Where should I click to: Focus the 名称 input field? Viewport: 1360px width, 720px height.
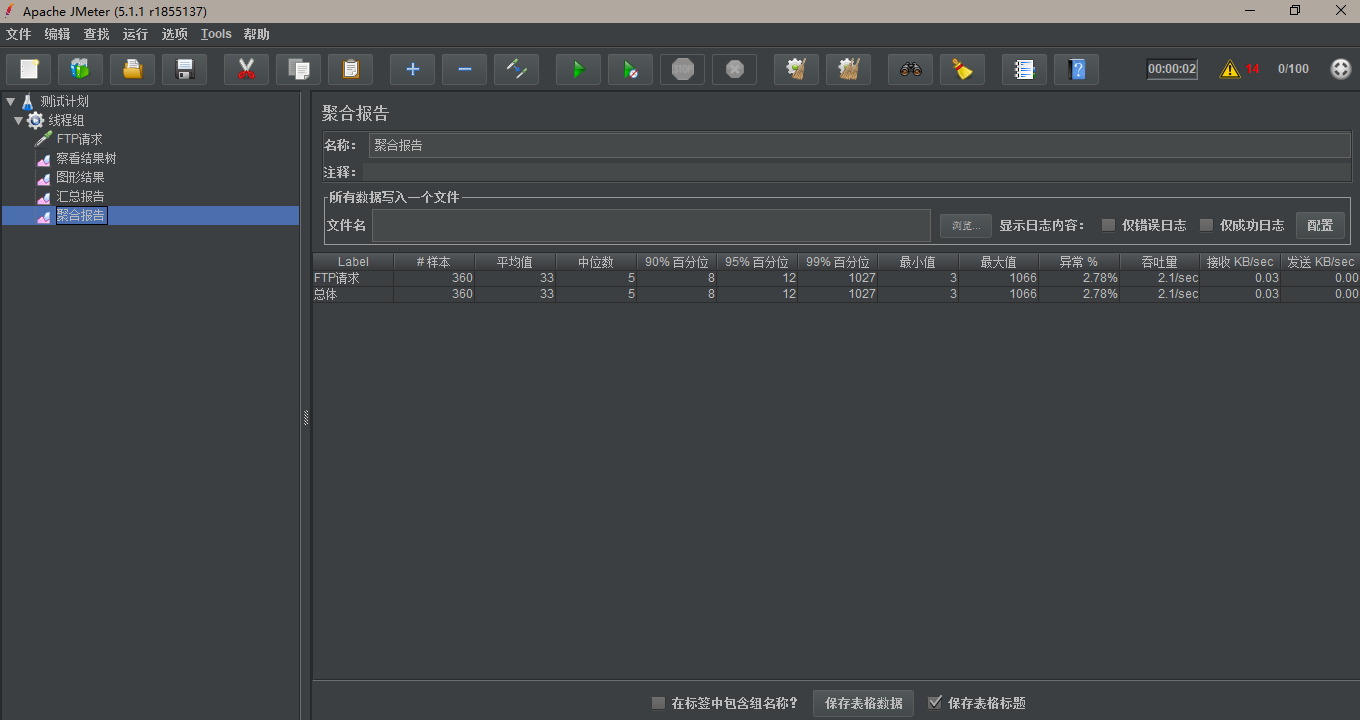[860, 145]
